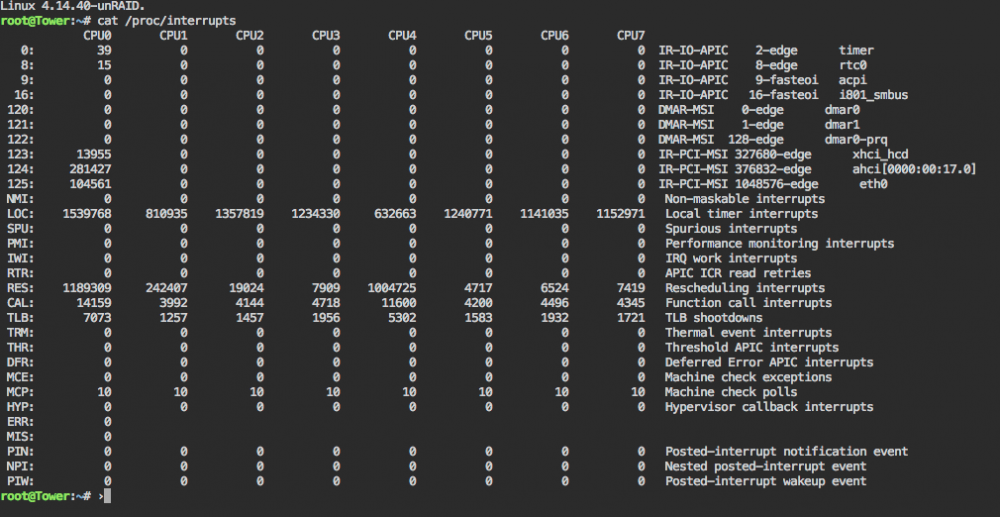This screenshot has width=1000, height=517.
Task: Click the LOC value 1539768 for CPU0
Action: coord(87,214)
